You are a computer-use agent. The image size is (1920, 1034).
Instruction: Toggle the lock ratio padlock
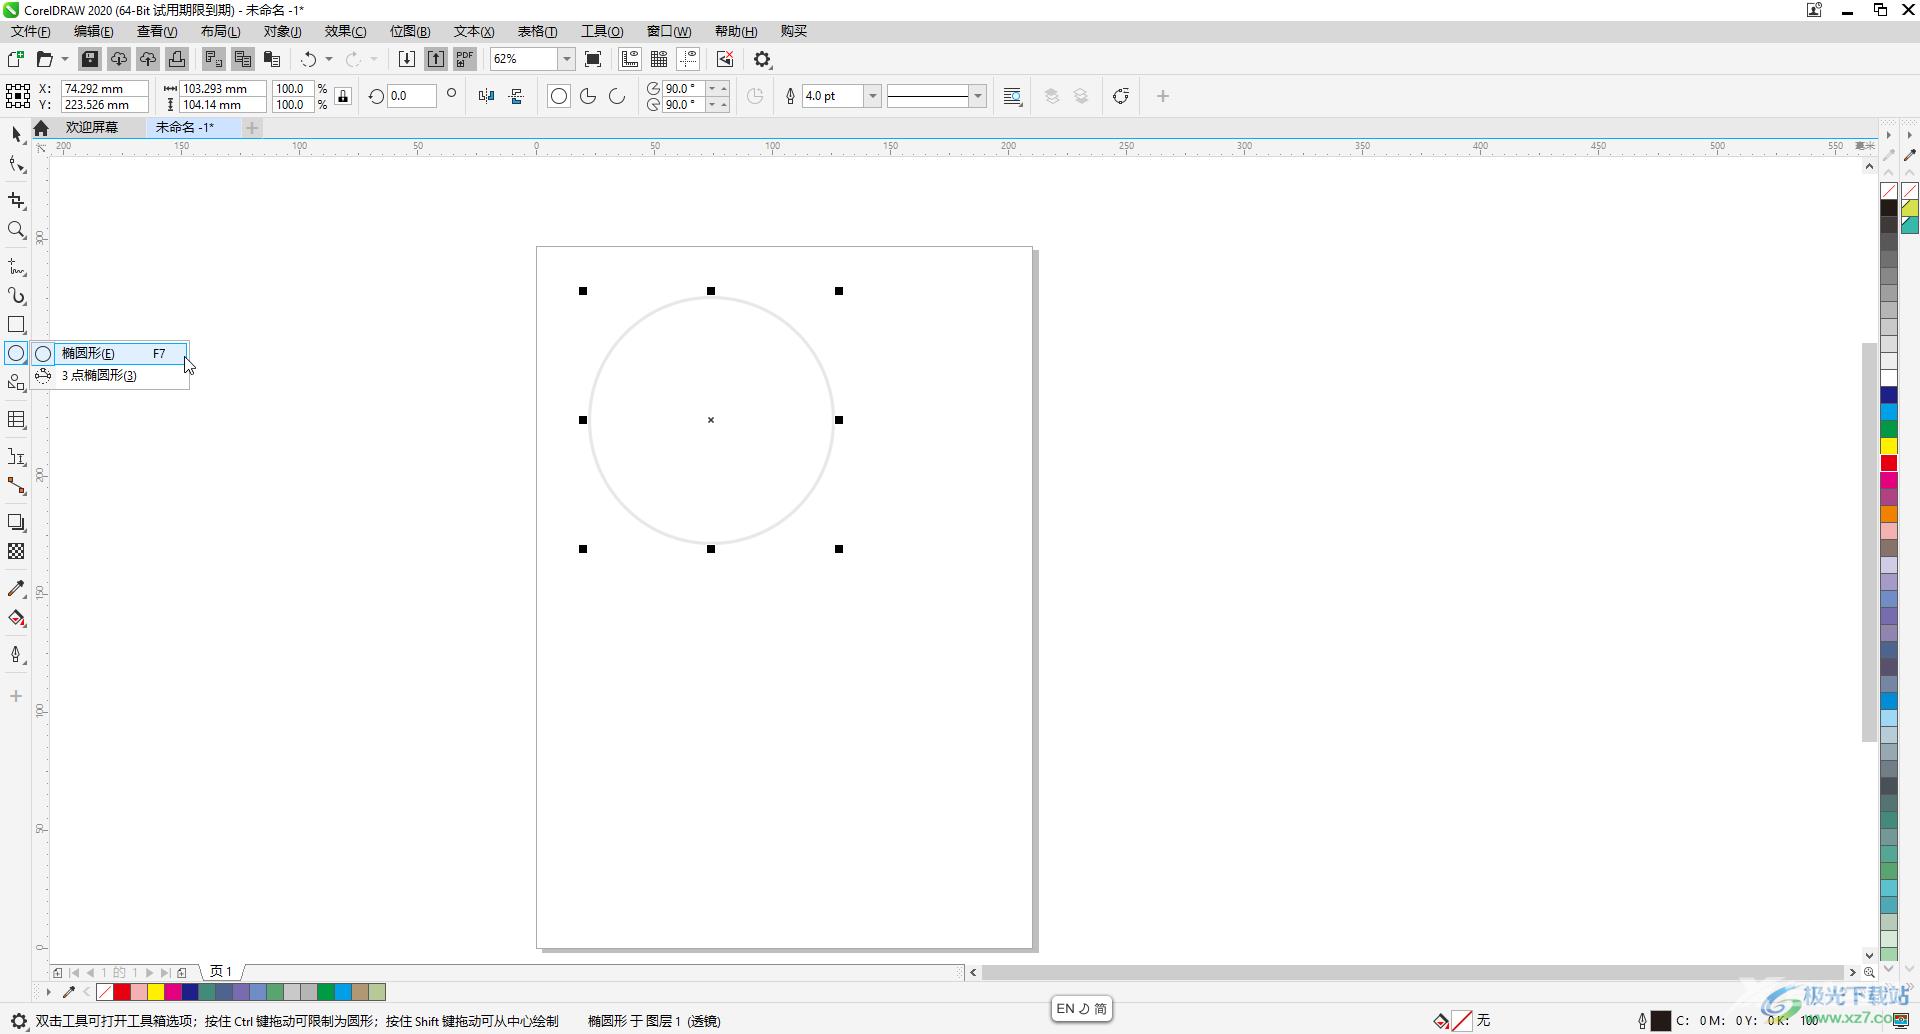343,96
